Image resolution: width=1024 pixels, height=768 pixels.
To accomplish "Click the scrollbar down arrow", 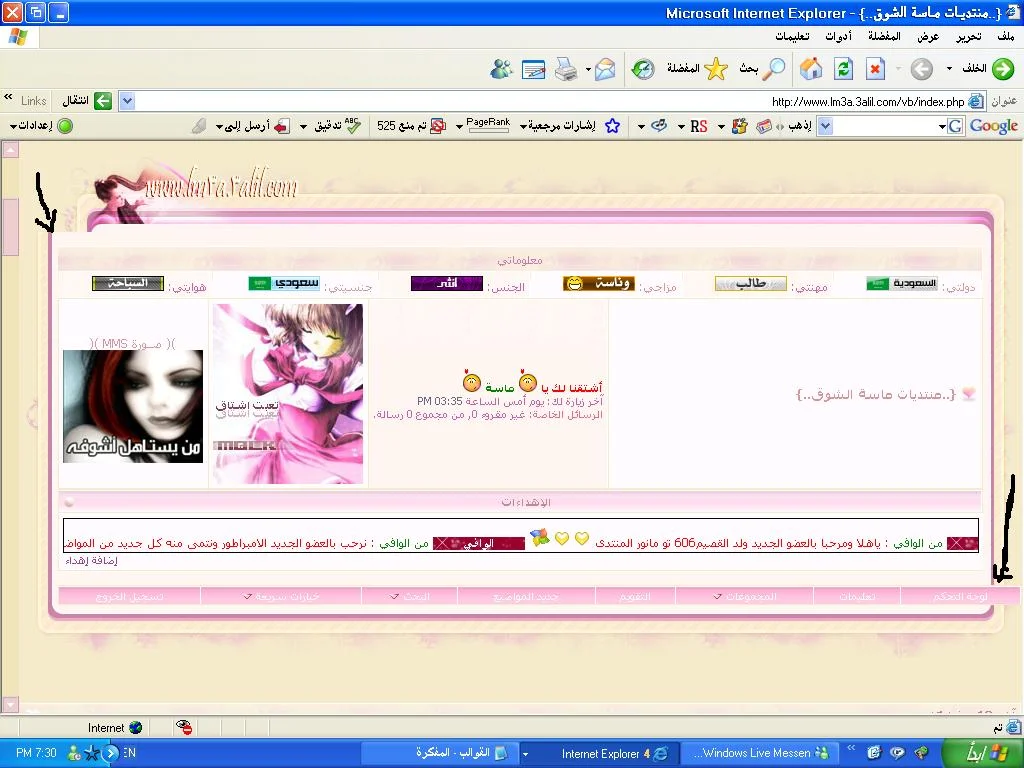I will tap(10, 705).
